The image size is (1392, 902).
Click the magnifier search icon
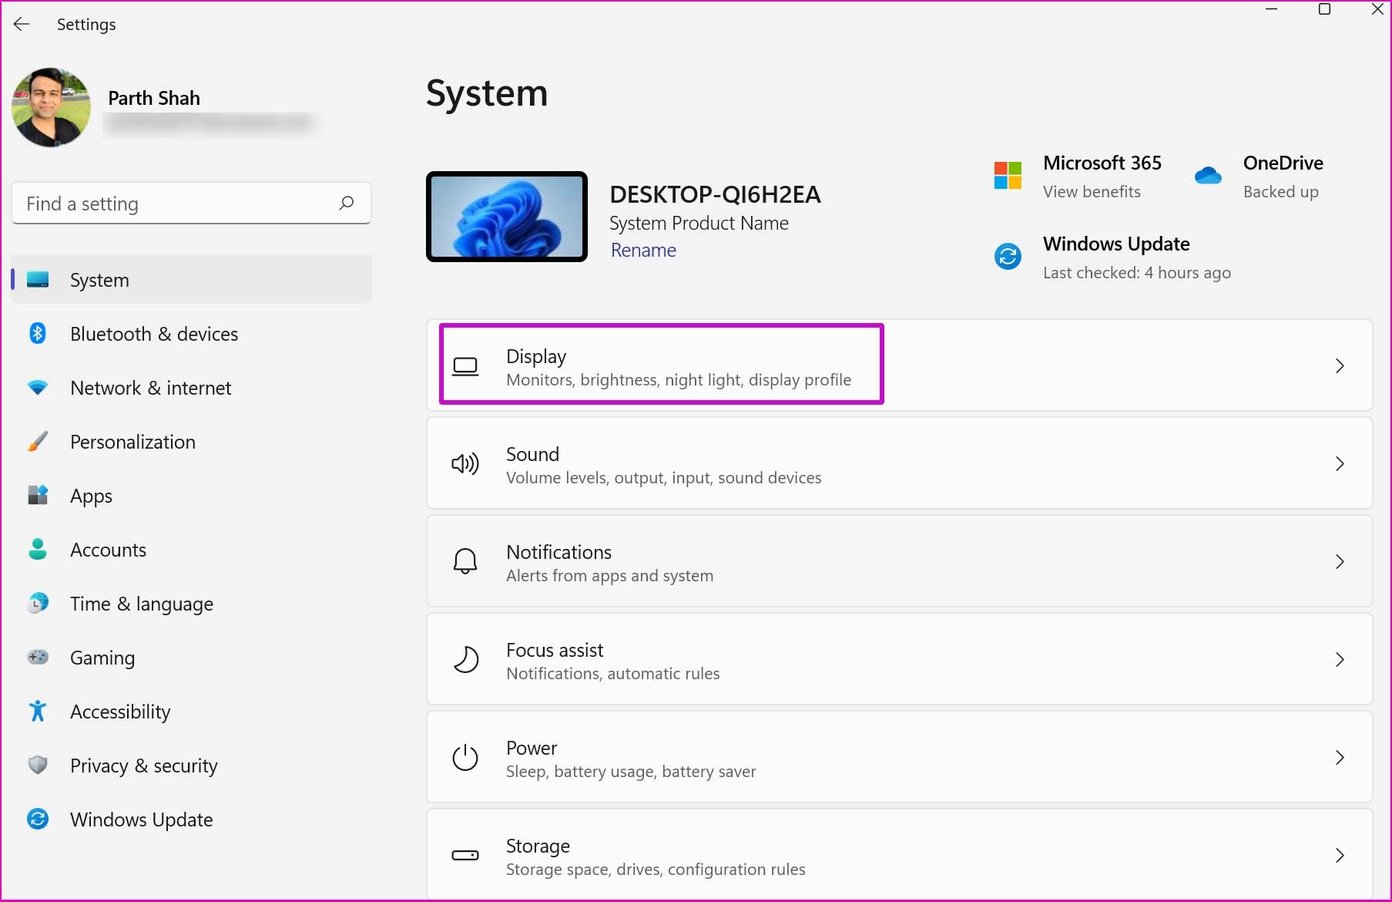(346, 203)
